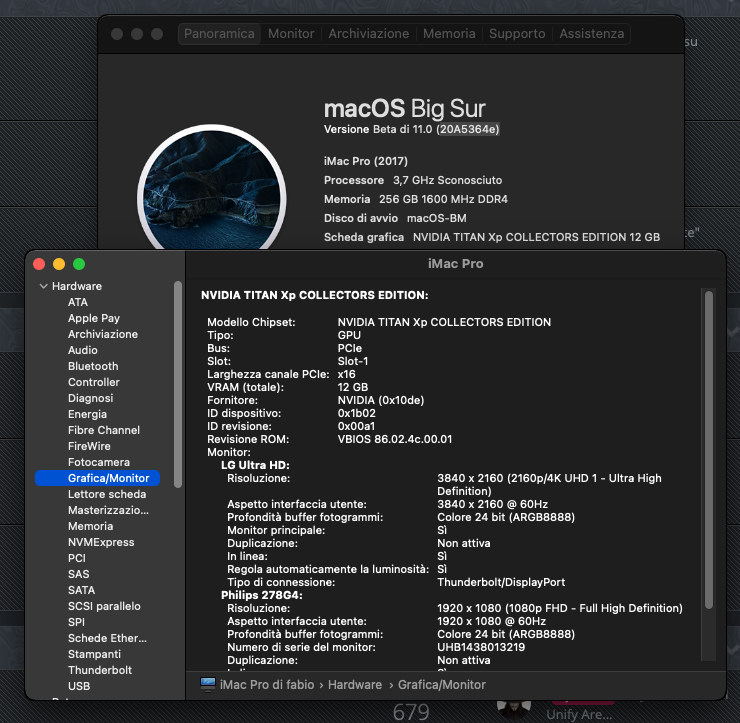
Task: Minimize the iMac Pro window with yellow button
Action: pos(59,264)
